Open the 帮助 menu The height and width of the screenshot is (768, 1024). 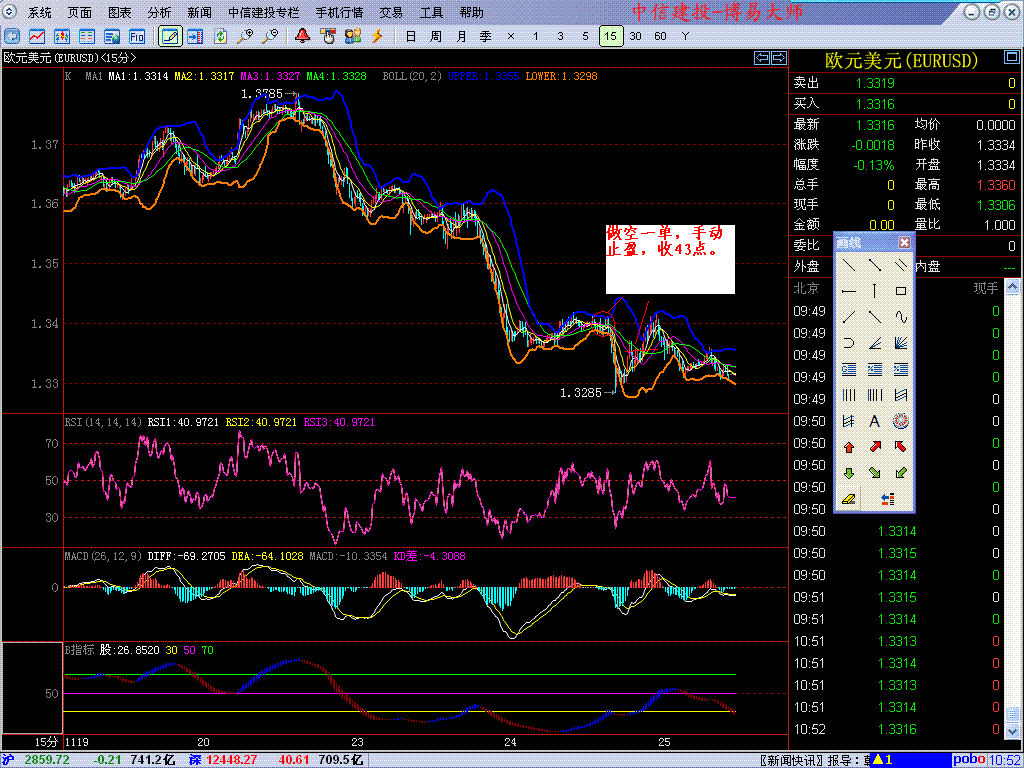pyautogui.click(x=472, y=12)
